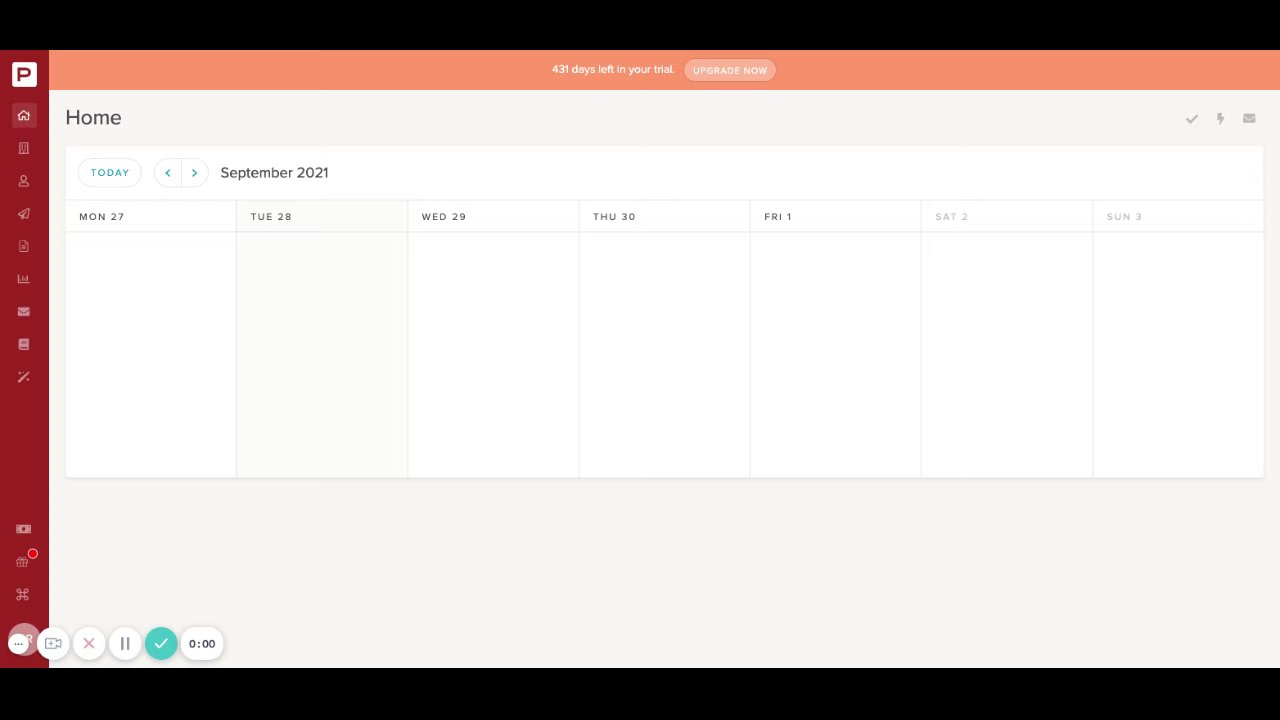This screenshot has height=720, width=1280.
Task: Select the WED 29 day header
Action: tap(493, 216)
